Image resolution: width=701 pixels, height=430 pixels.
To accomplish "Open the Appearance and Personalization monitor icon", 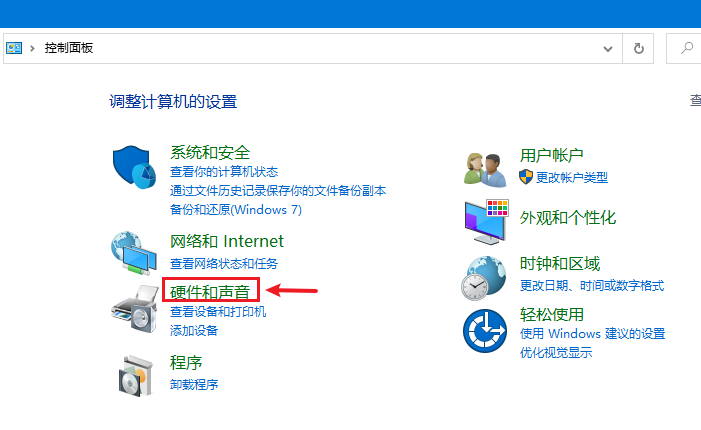I will click(x=486, y=222).
